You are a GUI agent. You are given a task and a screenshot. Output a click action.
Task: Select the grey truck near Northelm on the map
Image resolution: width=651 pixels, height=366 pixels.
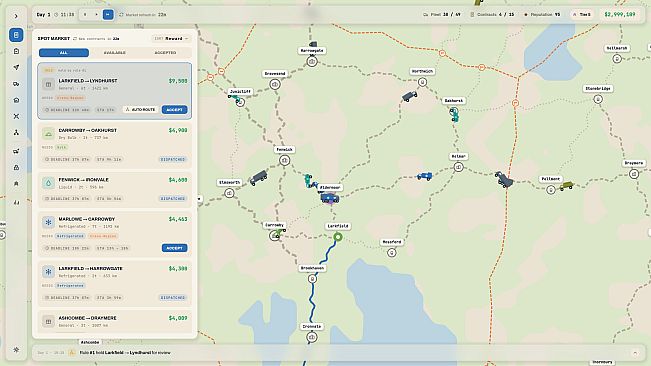pos(409,96)
